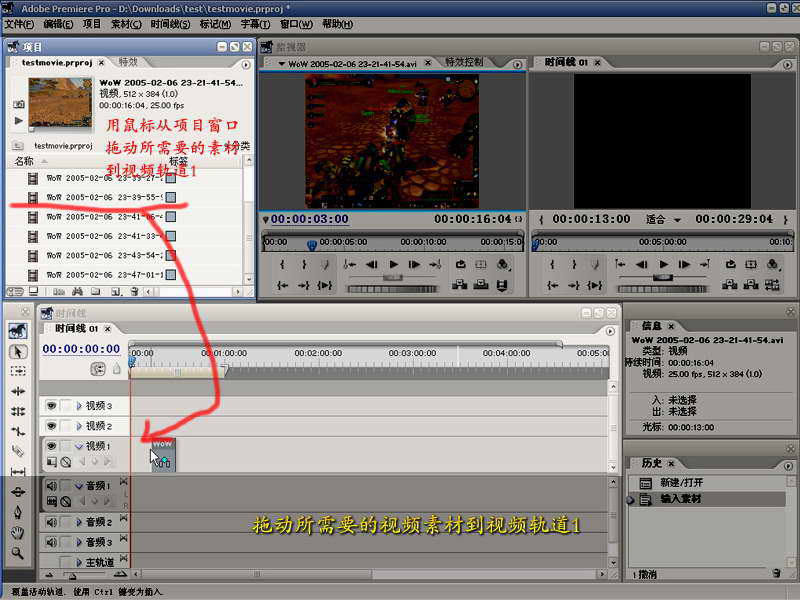Mute the 音频1 track speaker icon
The height and width of the screenshot is (600, 800).
[x=51, y=486]
